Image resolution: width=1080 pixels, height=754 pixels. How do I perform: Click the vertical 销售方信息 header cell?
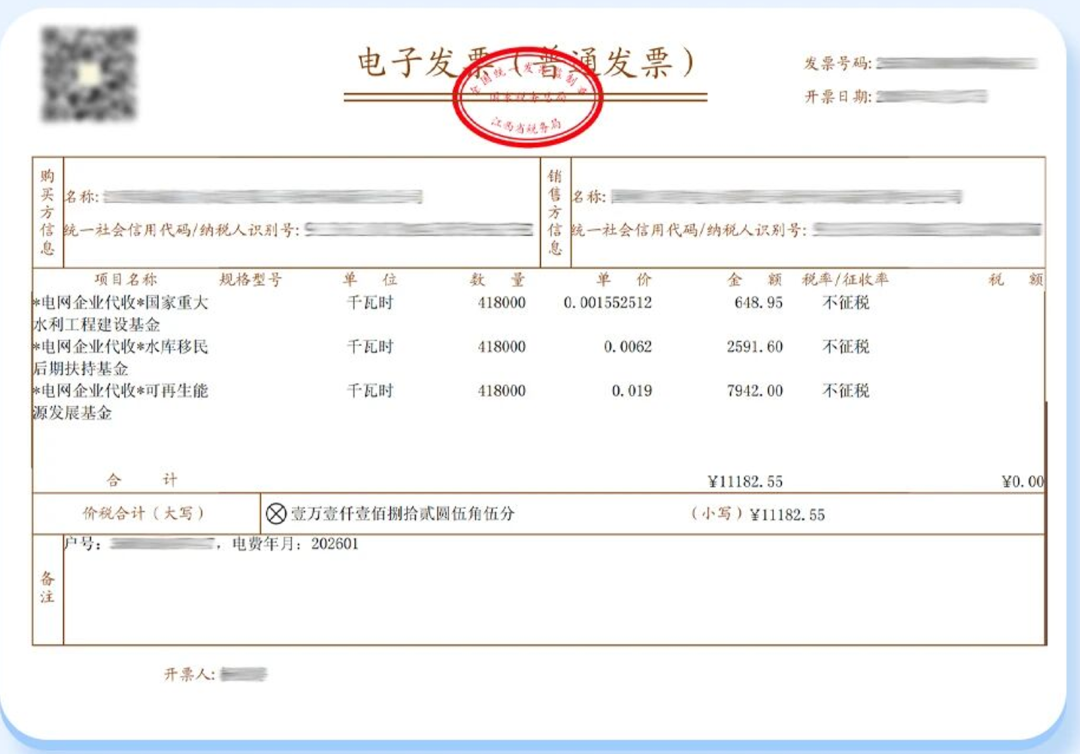[x=556, y=211]
